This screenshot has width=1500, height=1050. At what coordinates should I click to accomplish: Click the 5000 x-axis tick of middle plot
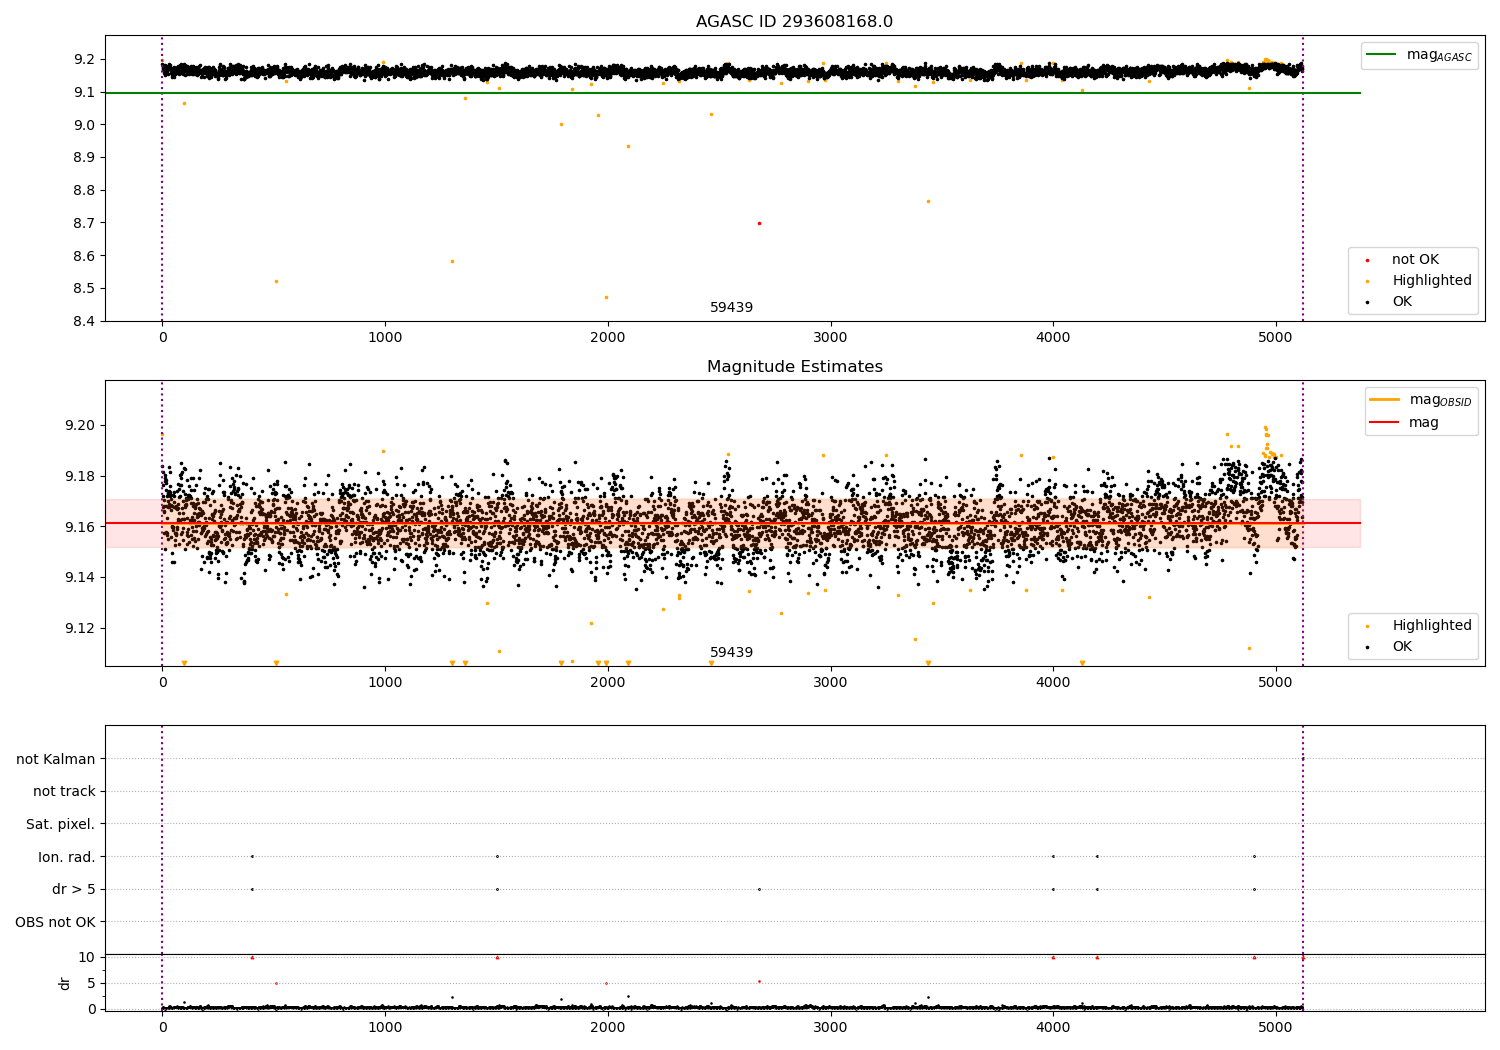point(1276,683)
